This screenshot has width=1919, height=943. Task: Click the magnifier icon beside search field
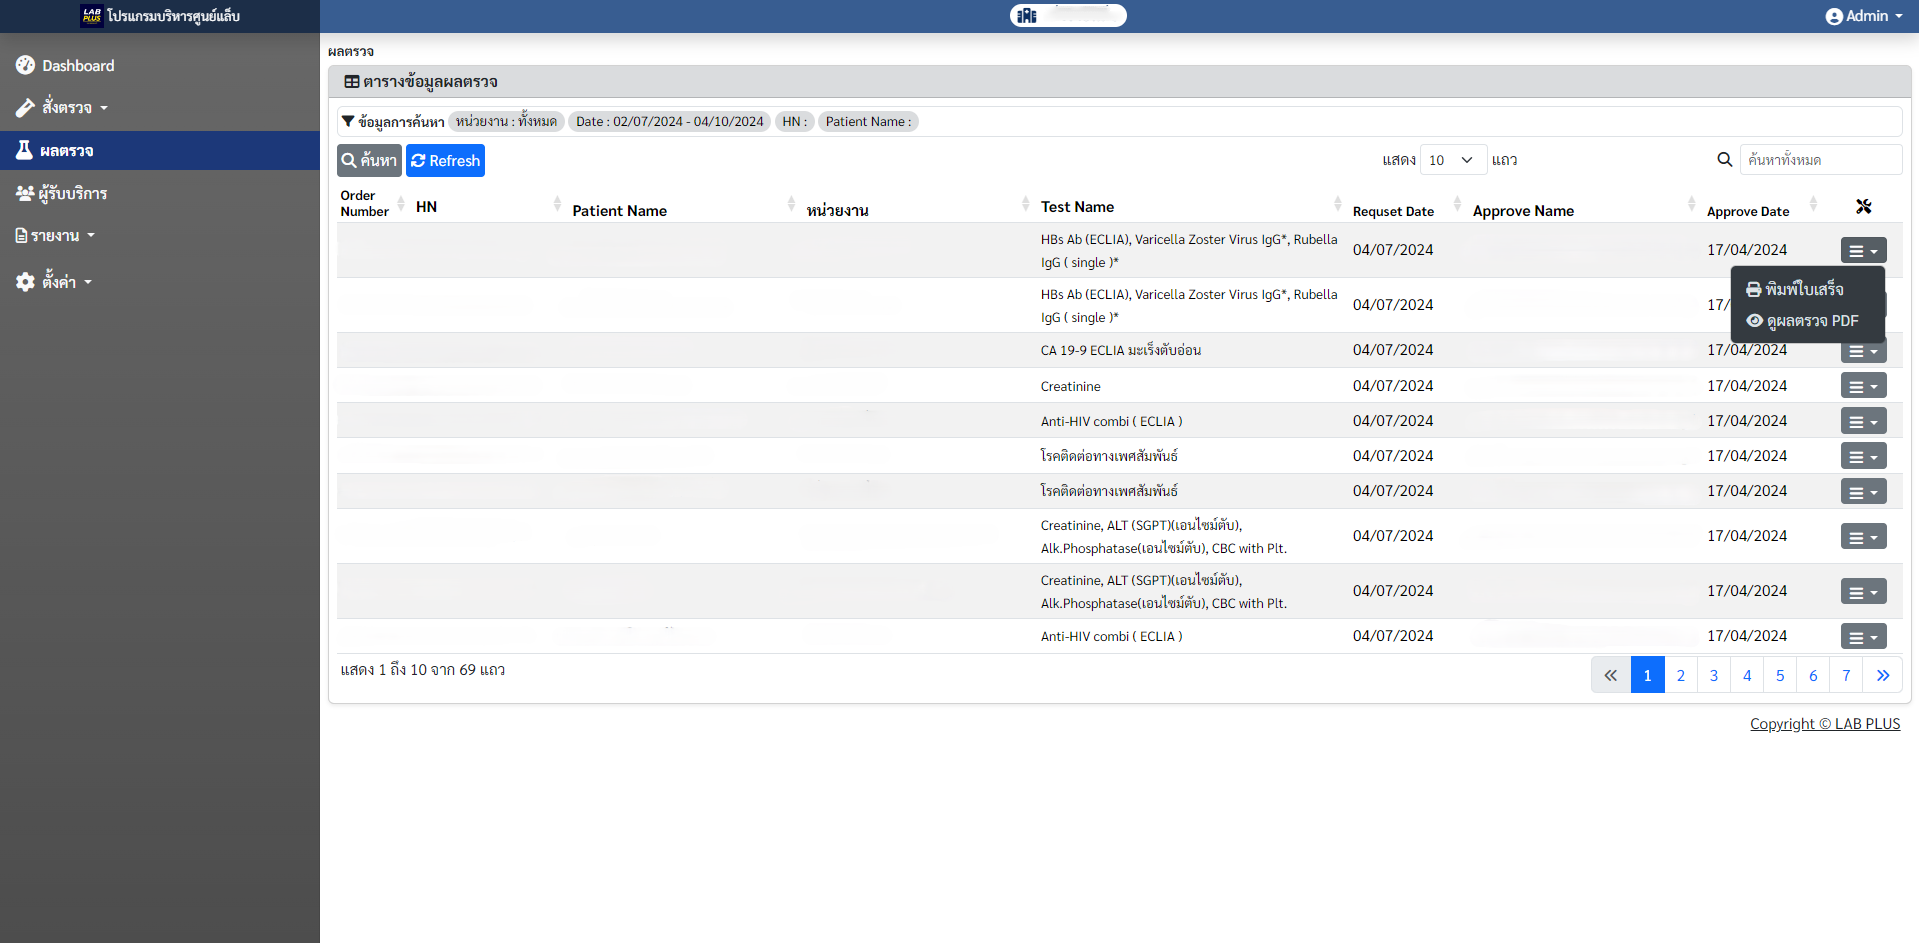(1724, 160)
